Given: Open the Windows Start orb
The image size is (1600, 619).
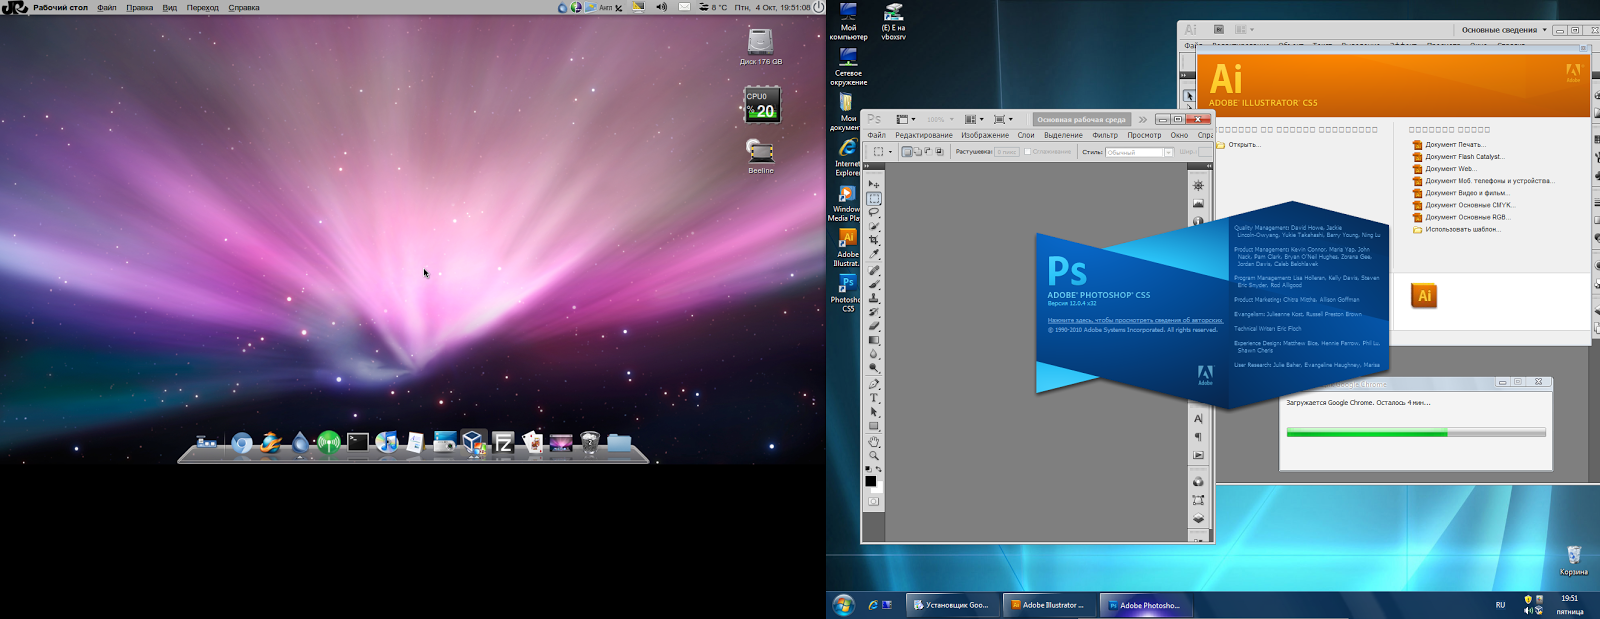Looking at the screenshot, I should tap(844, 605).
